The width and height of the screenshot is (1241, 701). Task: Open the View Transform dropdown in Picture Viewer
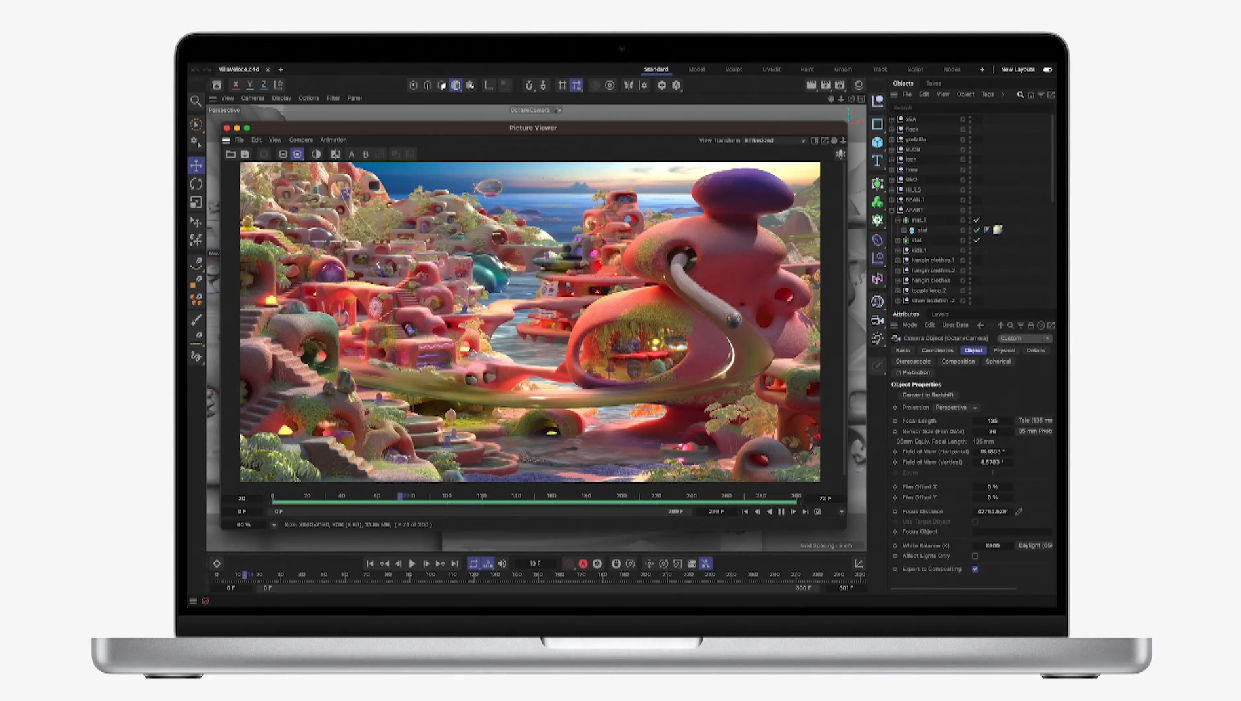[x=774, y=141]
